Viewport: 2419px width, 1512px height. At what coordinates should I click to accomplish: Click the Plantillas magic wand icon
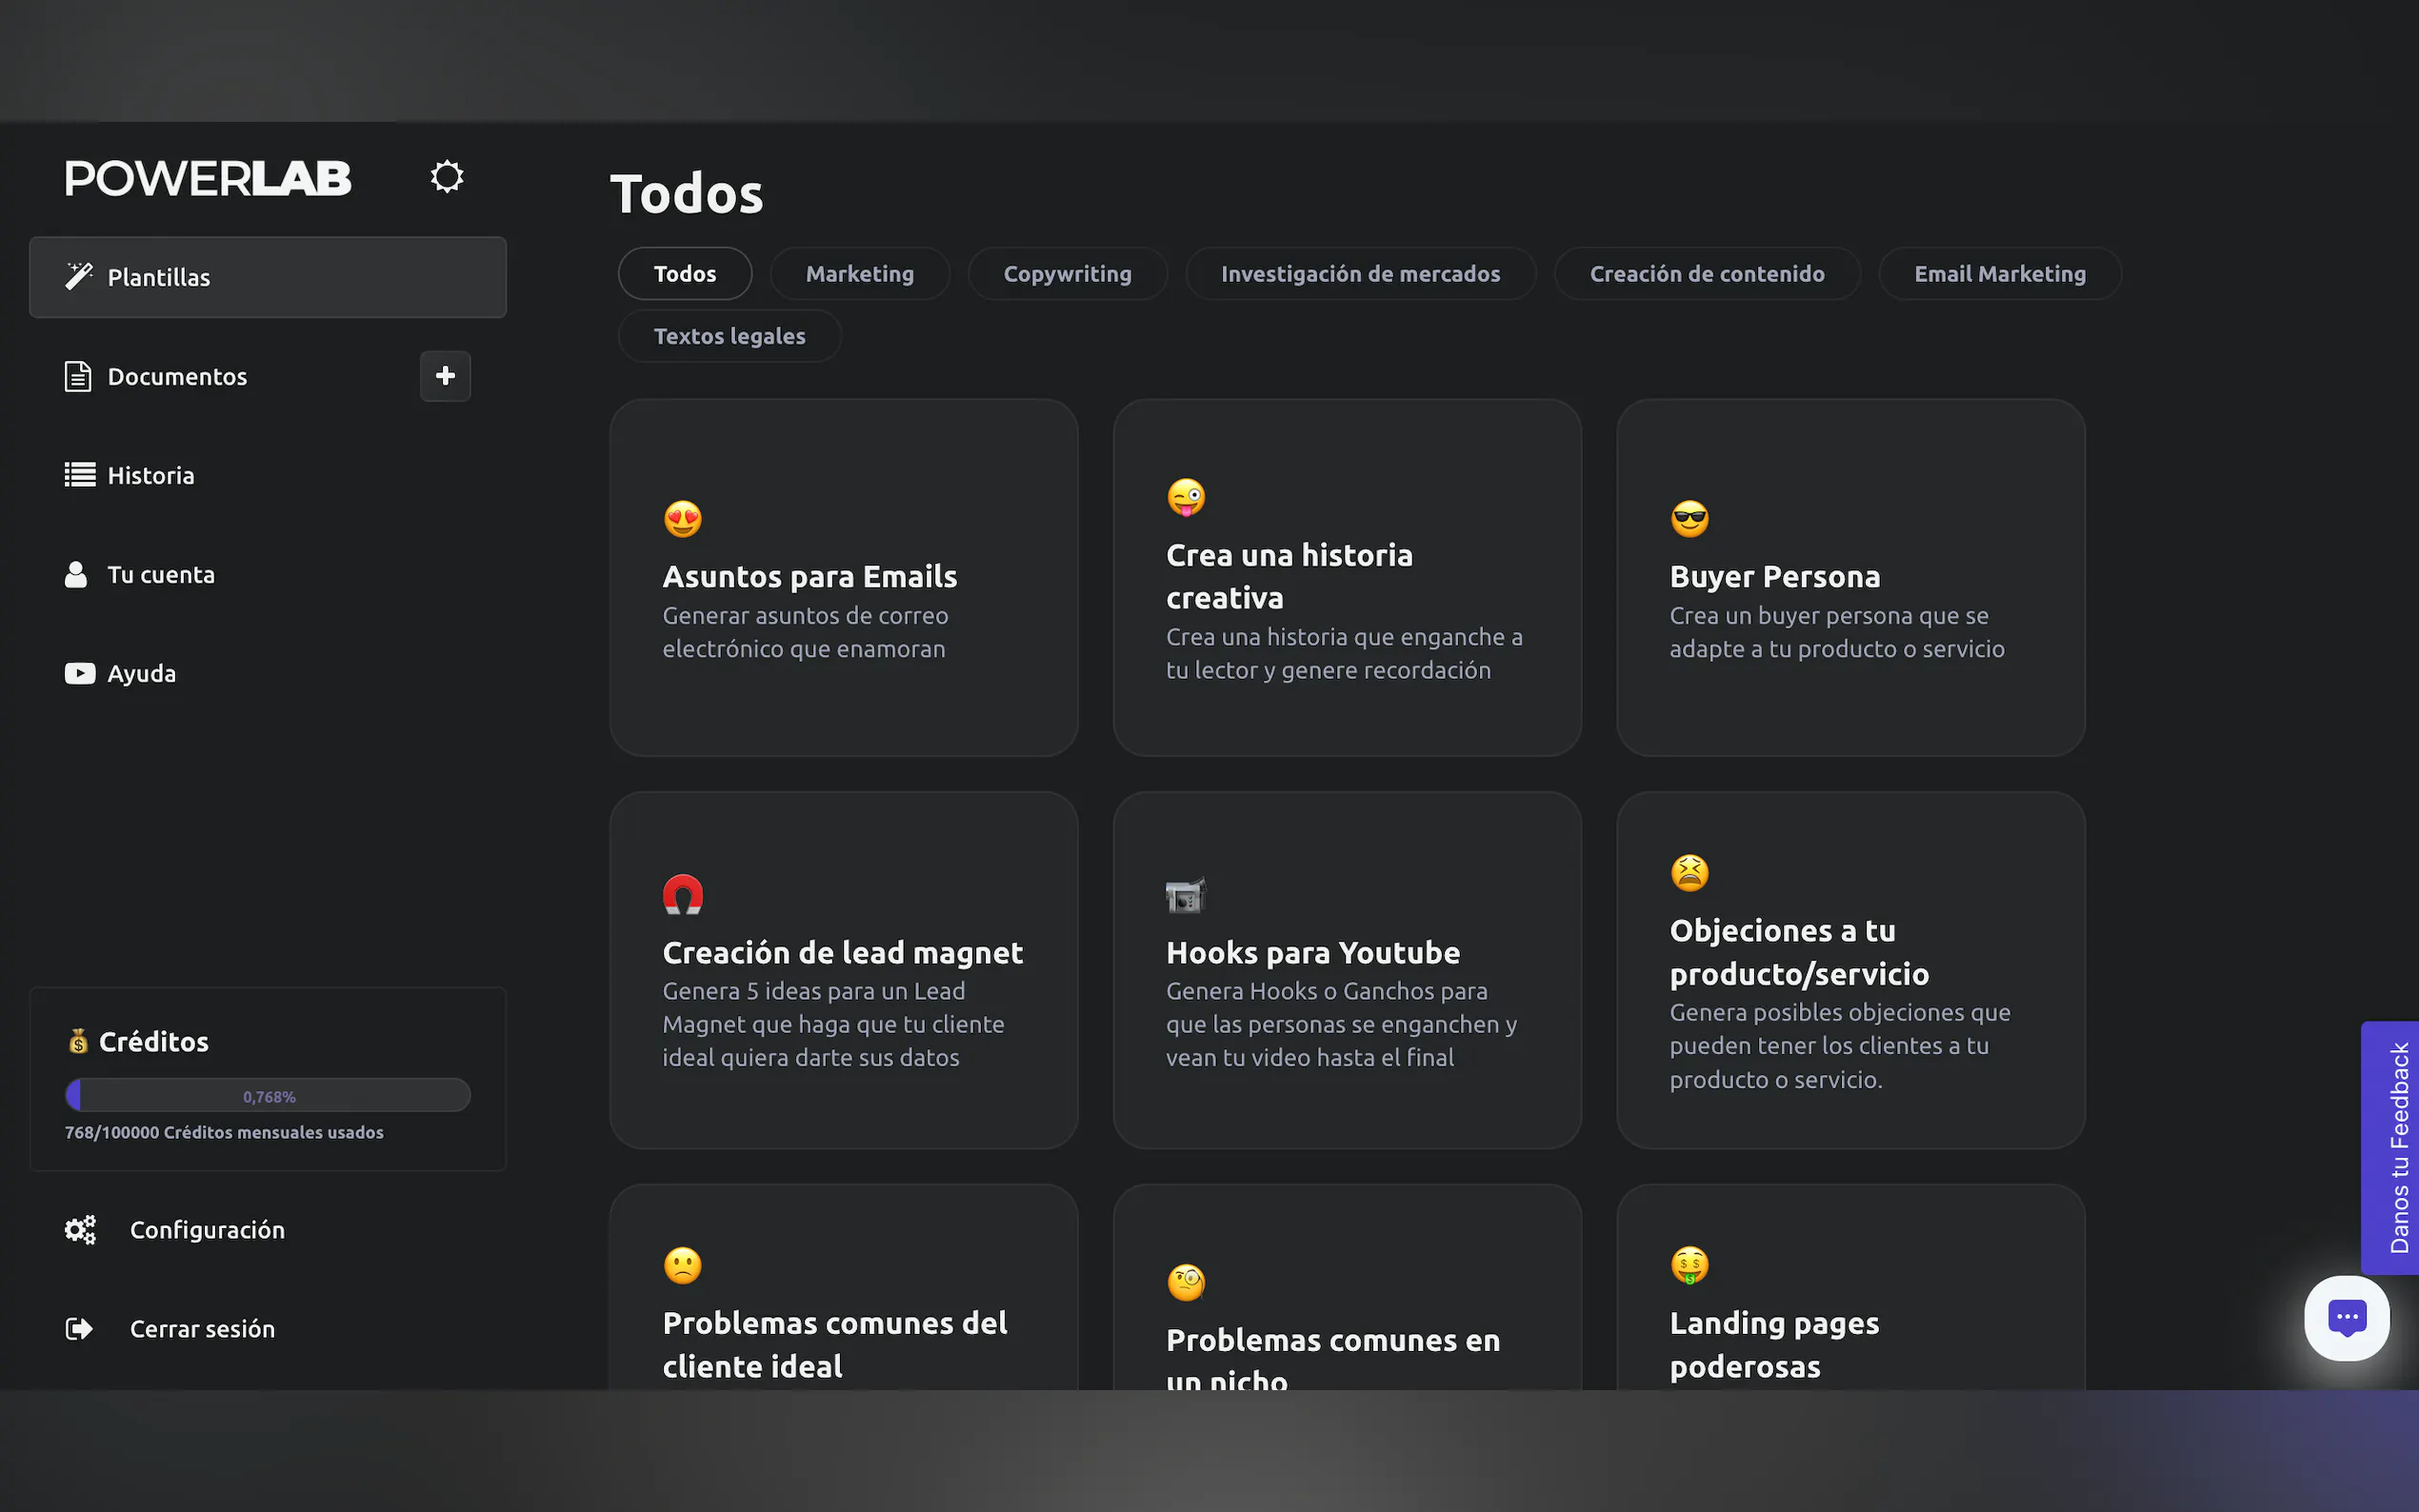(x=79, y=276)
